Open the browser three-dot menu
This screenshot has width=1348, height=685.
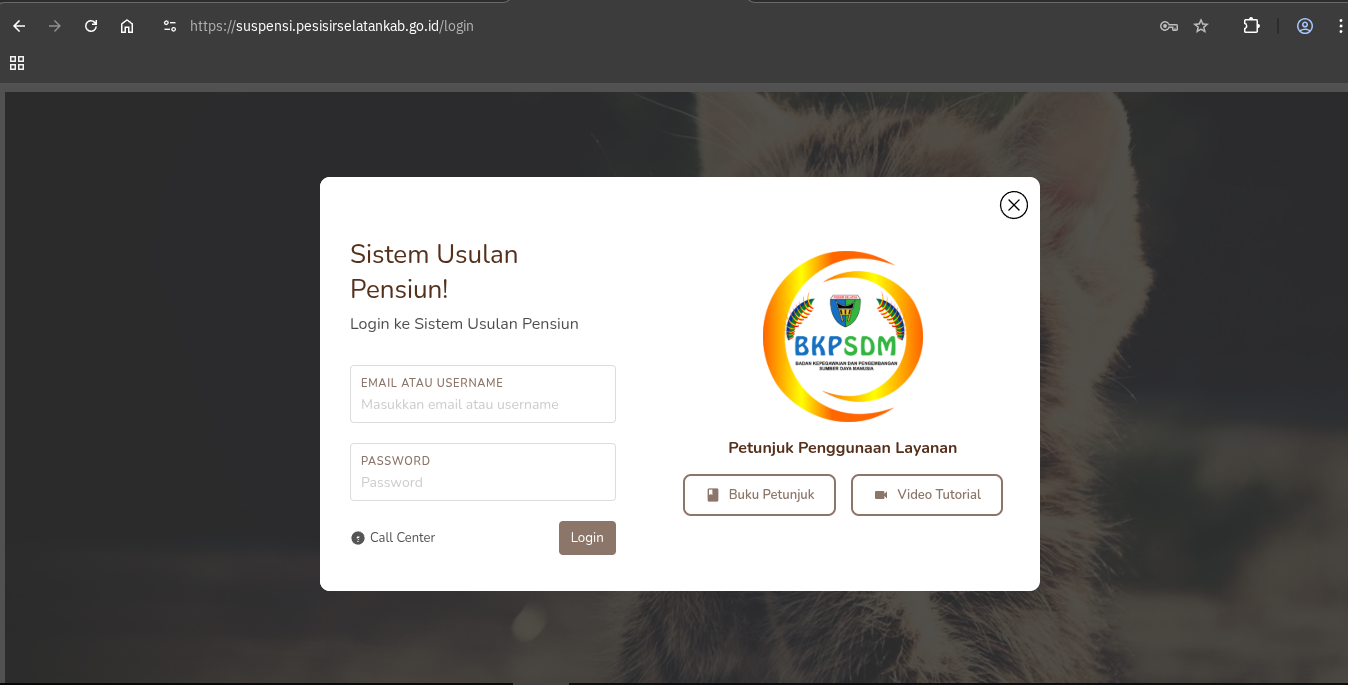[x=1341, y=26]
